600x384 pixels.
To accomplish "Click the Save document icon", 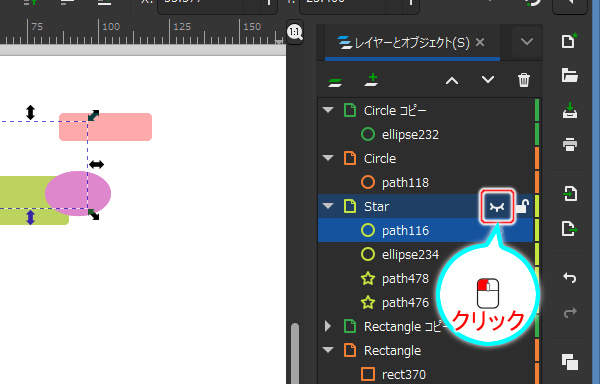I will (570, 111).
